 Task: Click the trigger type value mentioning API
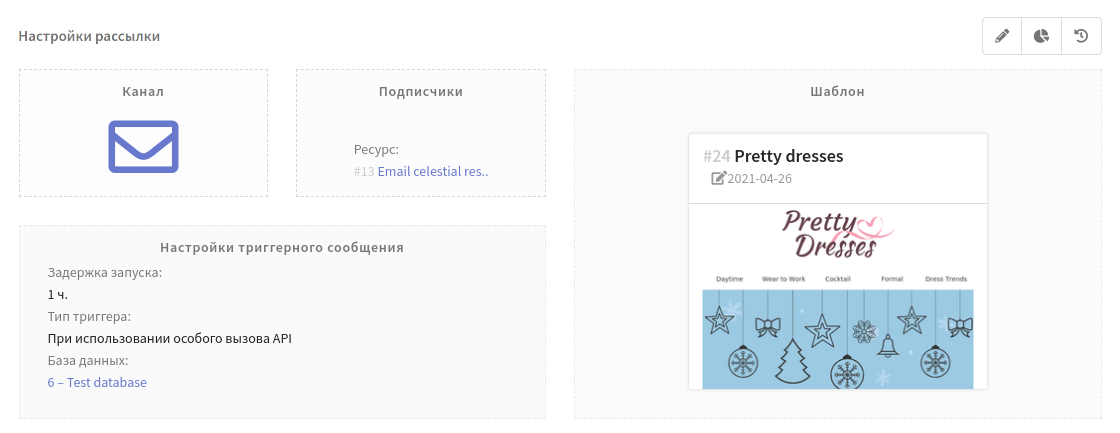[x=169, y=338]
